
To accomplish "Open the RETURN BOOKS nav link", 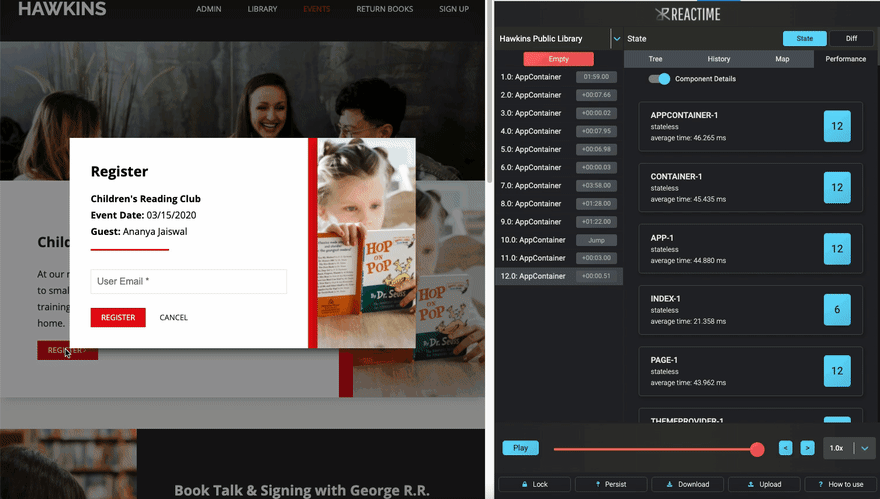I will [384, 9].
